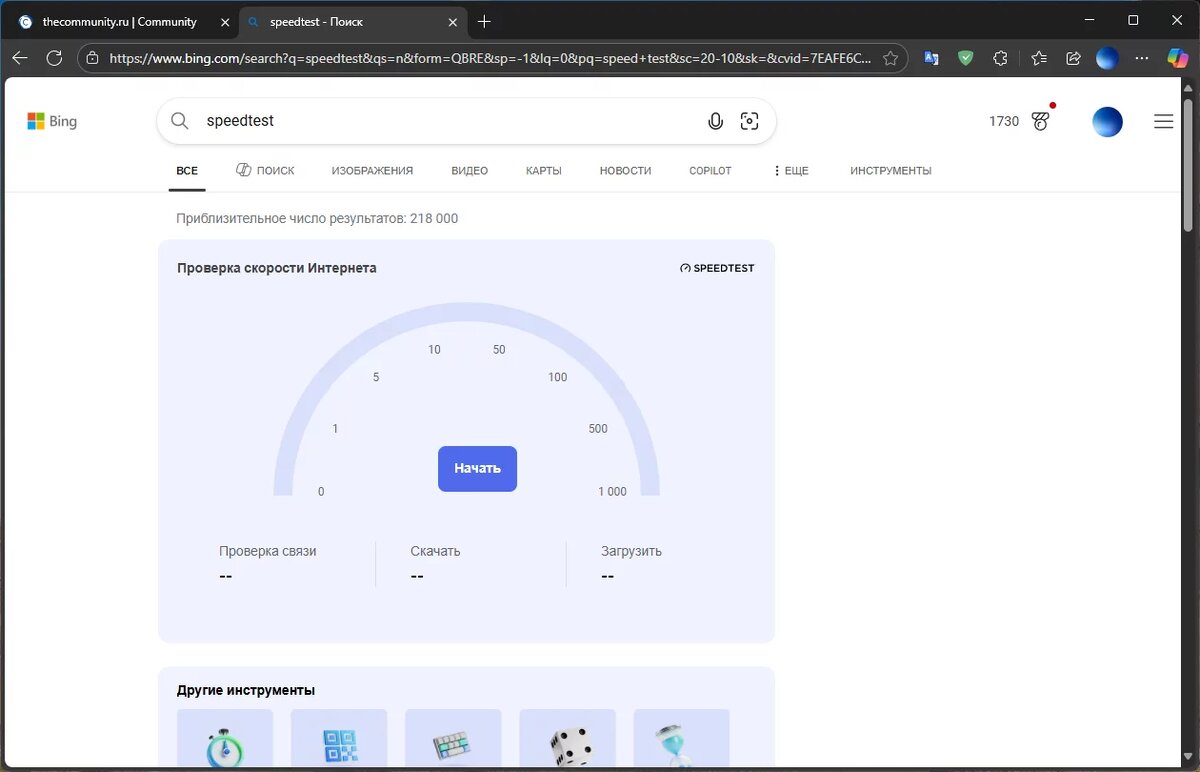Switch to ИЗОБРАЖЕНИЯ results
The height and width of the screenshot is (772, 1200).
372,171
